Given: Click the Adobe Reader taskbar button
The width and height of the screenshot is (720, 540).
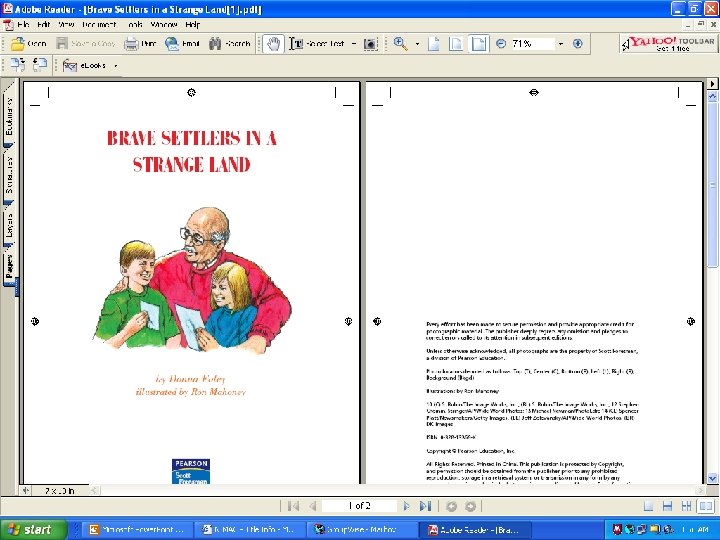Looking at the screenshot, I should 474,529.
